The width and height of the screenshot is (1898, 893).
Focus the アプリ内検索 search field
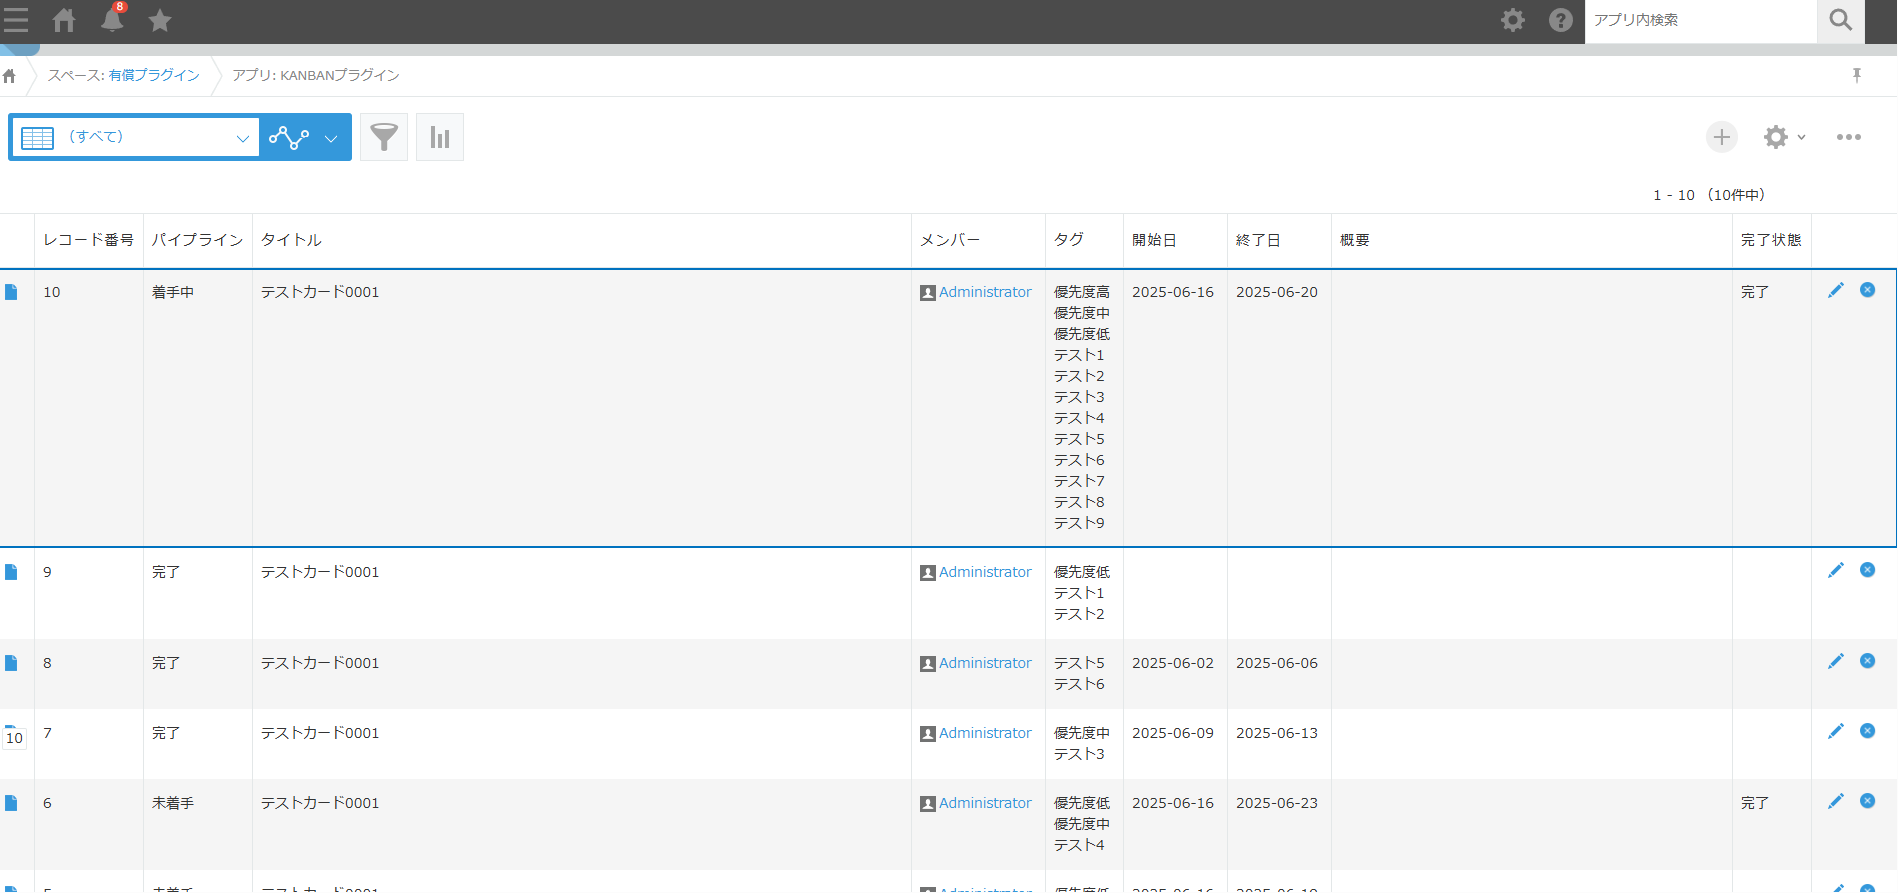[1700, 20]
